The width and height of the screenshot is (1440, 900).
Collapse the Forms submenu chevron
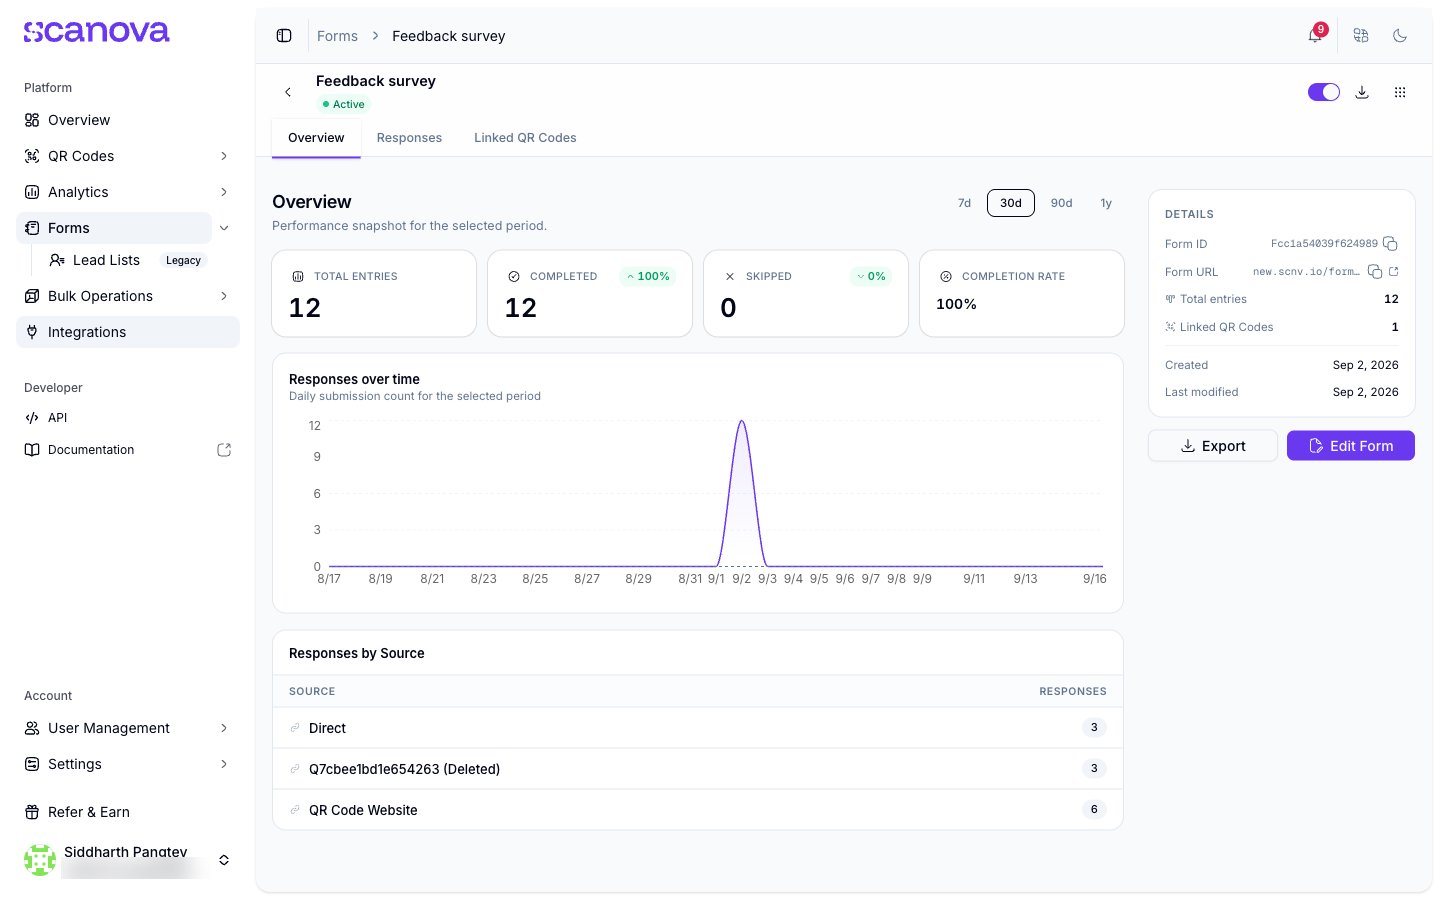point(224,228)
